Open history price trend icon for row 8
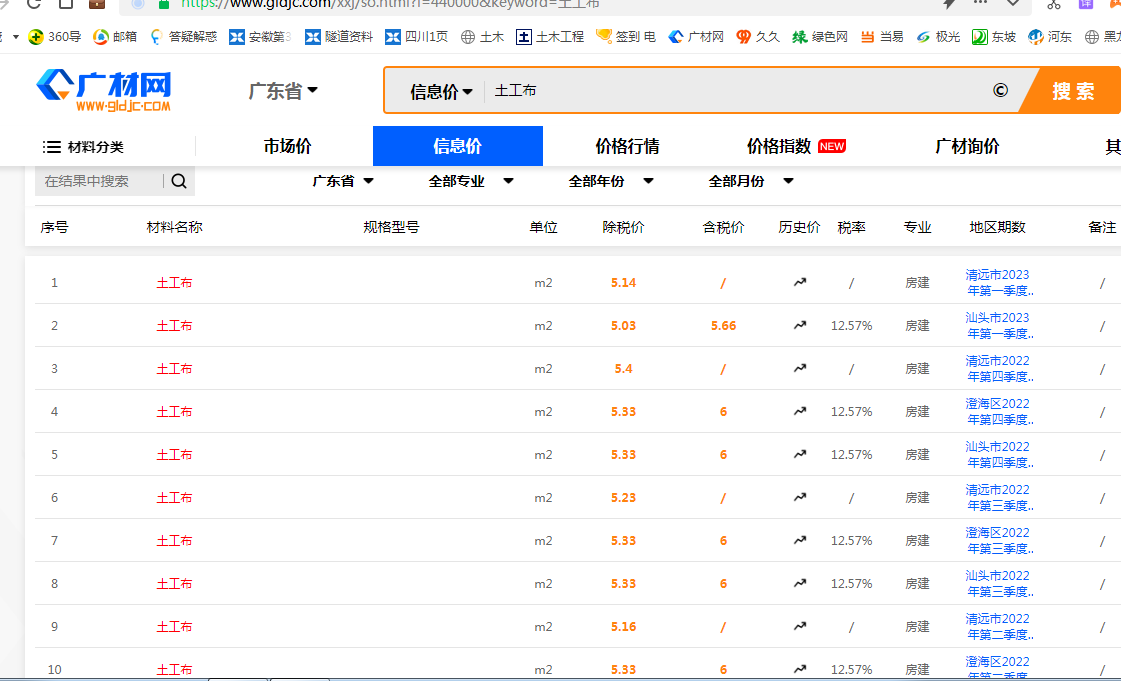 click(799, 583)
